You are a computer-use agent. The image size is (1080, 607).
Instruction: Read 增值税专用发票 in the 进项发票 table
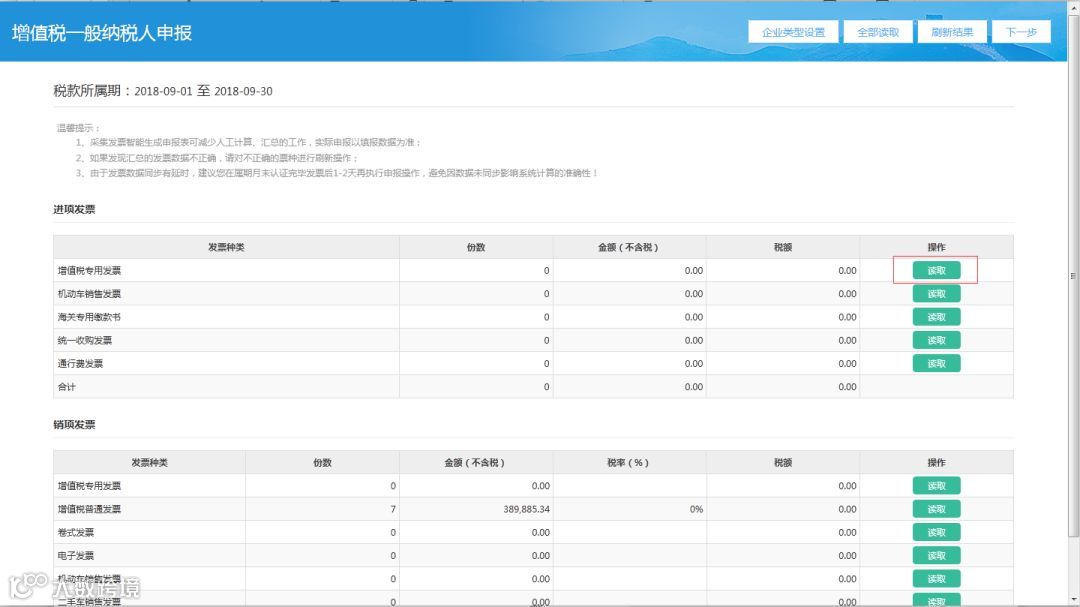[x=936, y=270]
